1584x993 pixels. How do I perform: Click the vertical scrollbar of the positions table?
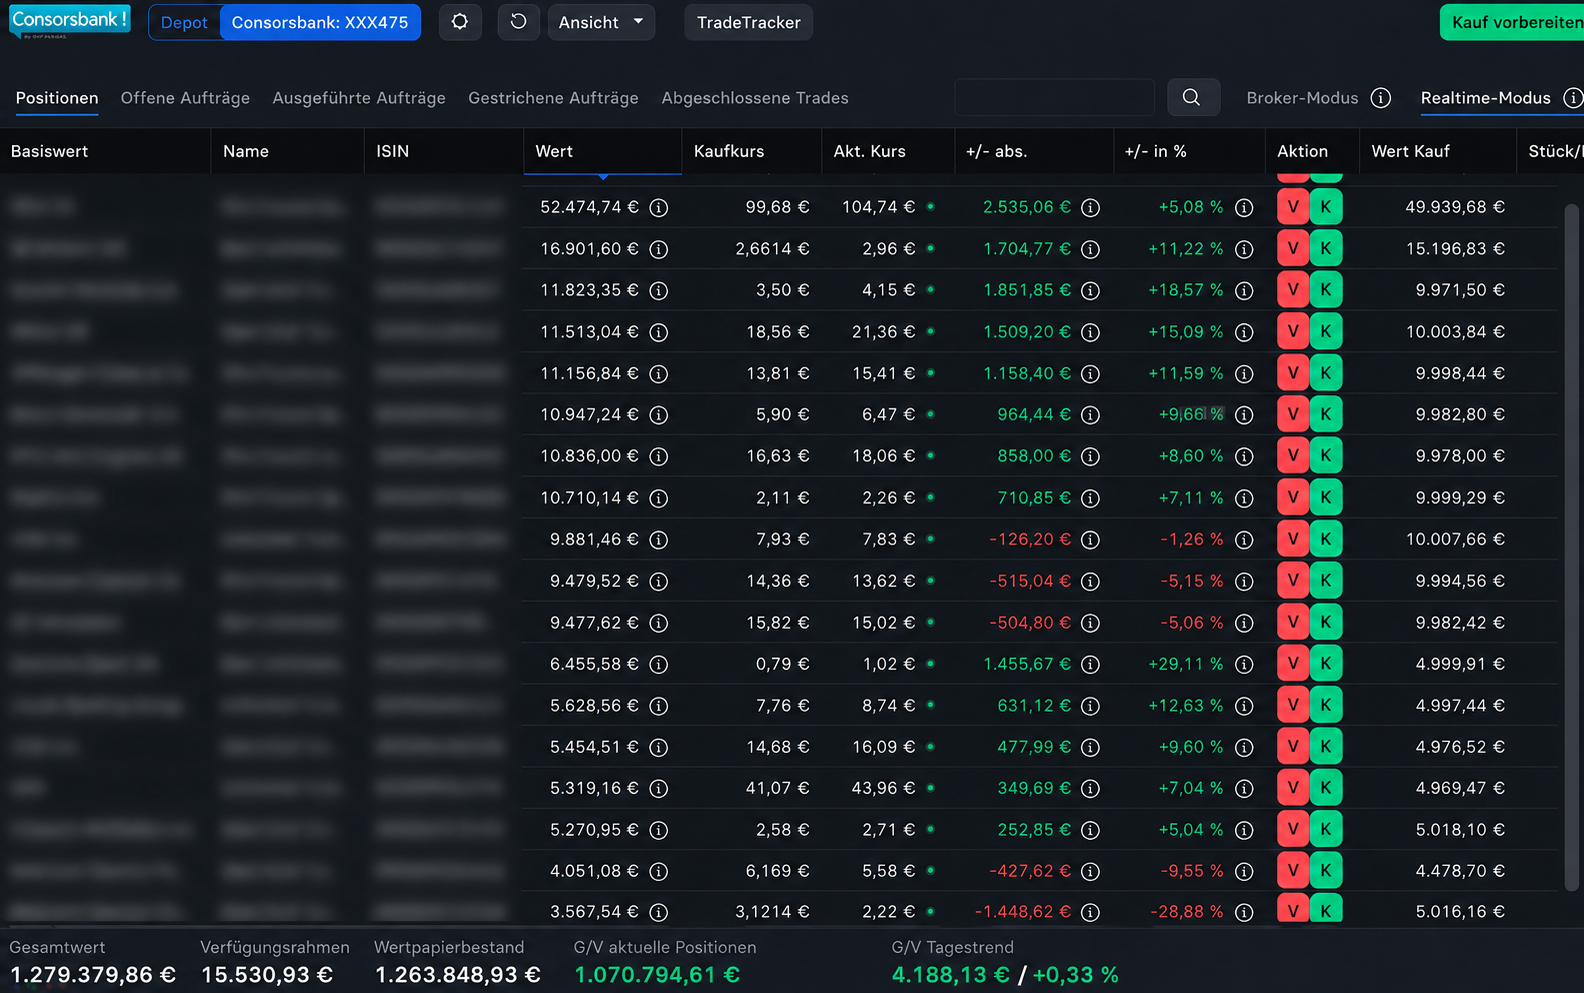click(x=1571, y=547)
